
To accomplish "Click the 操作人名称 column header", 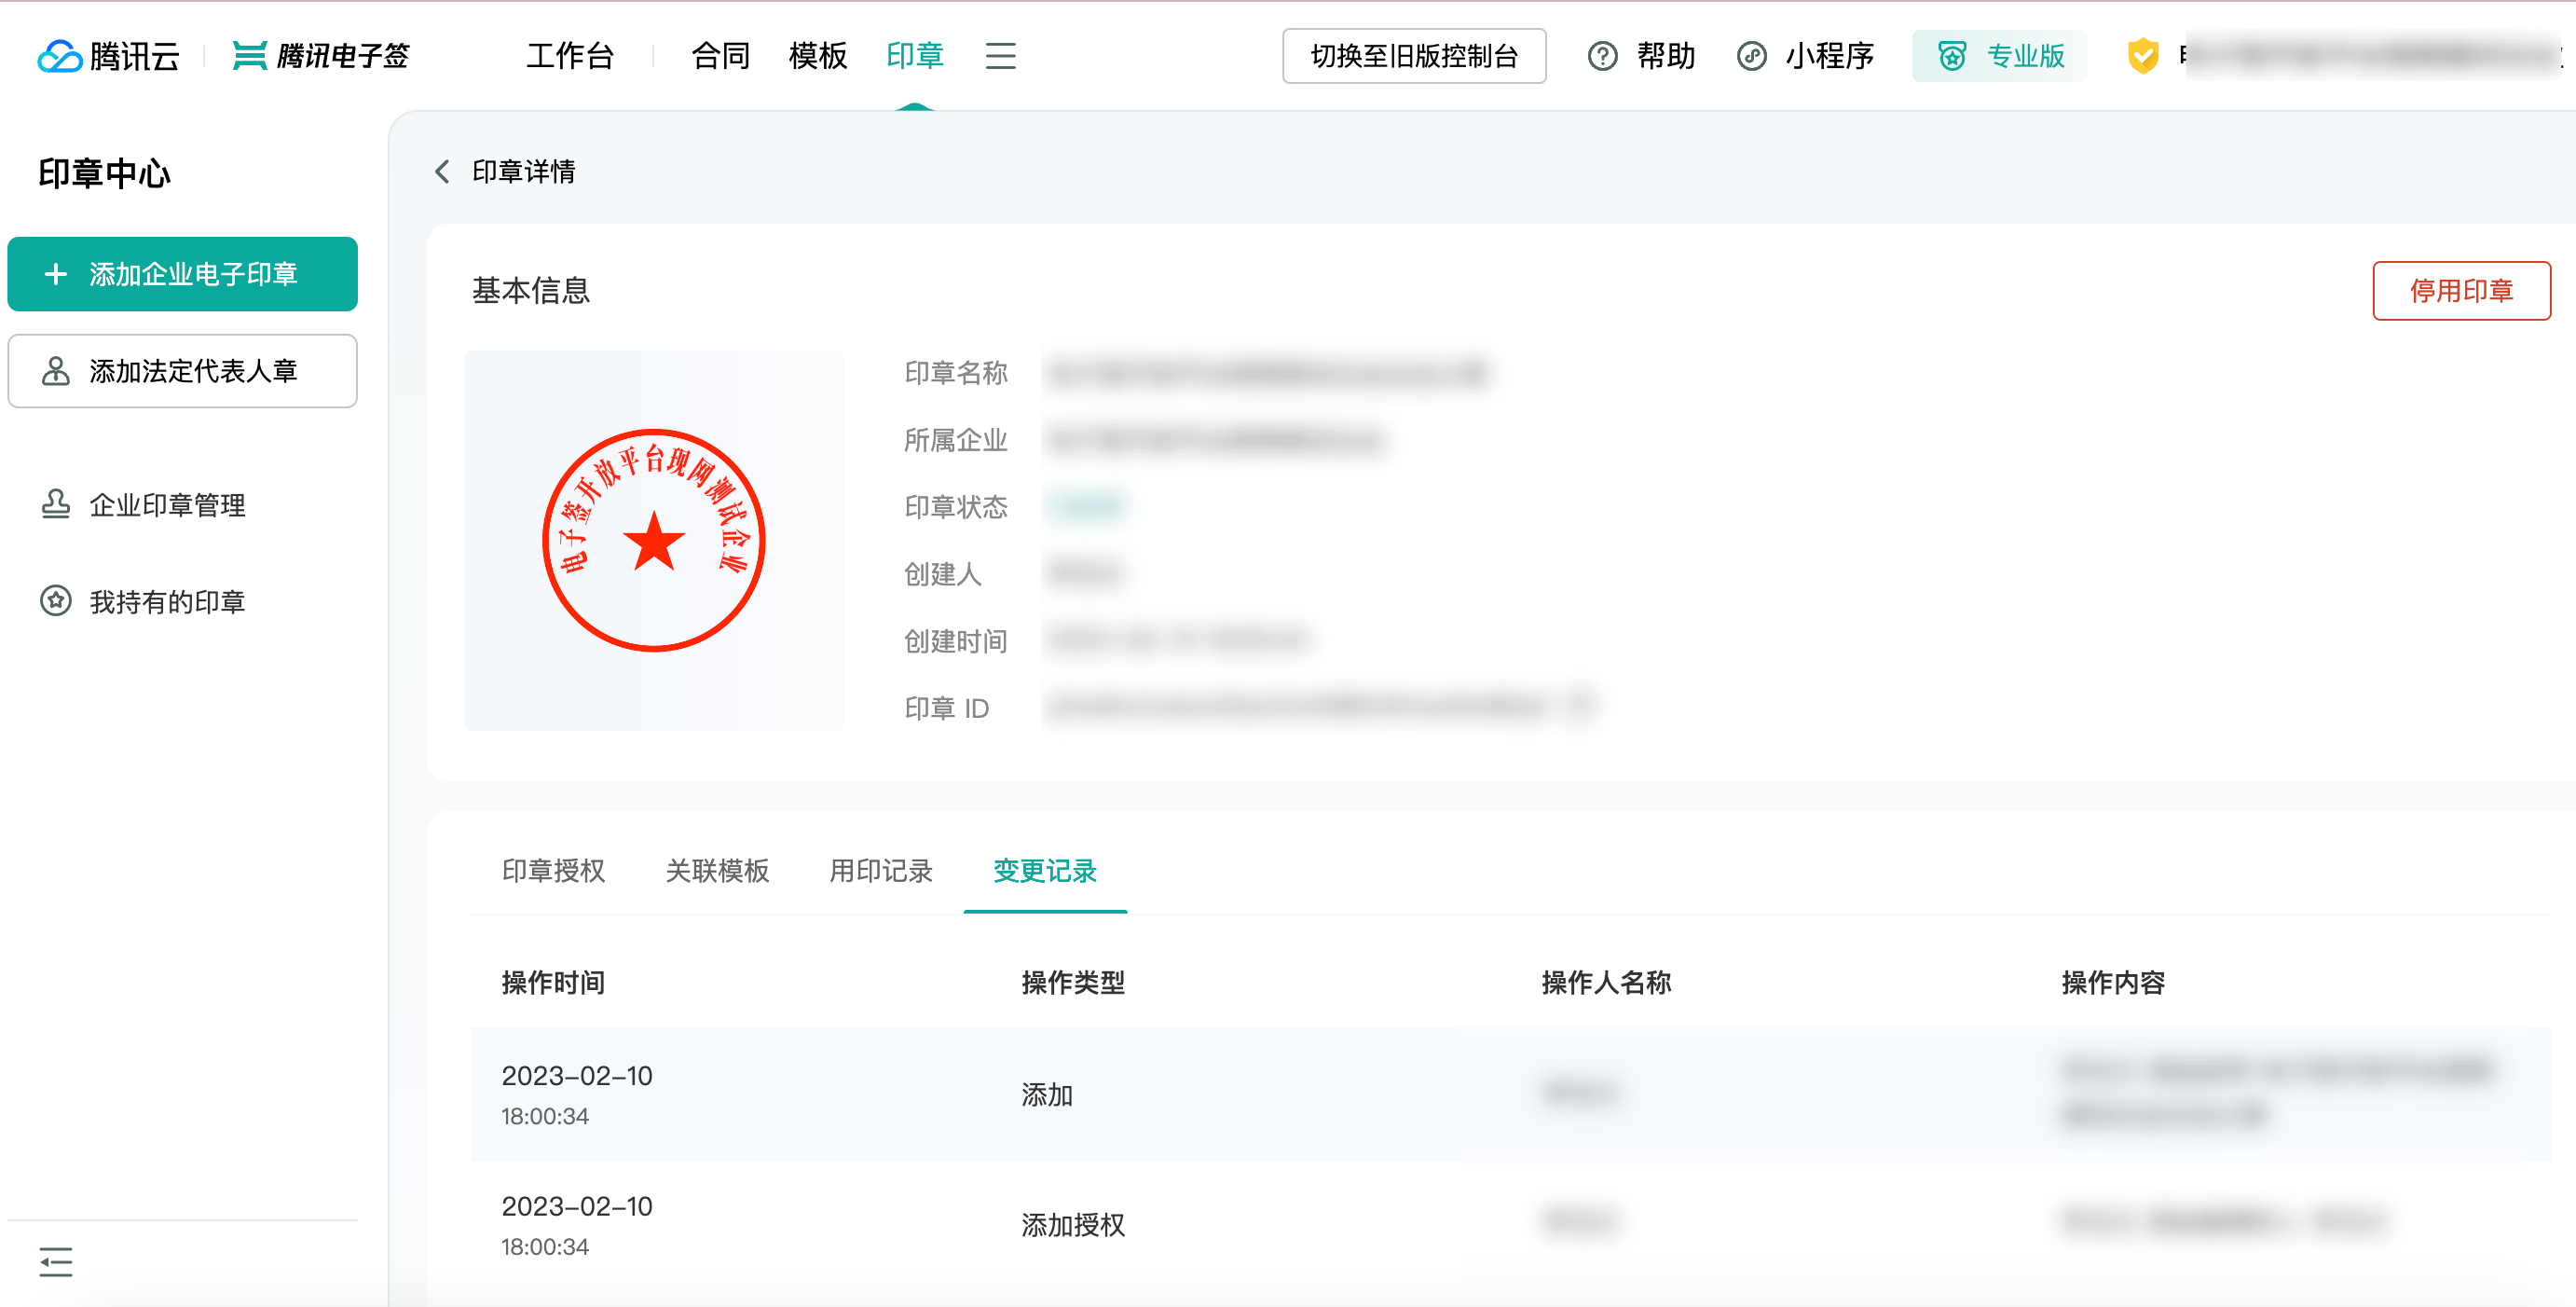I will [1606, 982].
